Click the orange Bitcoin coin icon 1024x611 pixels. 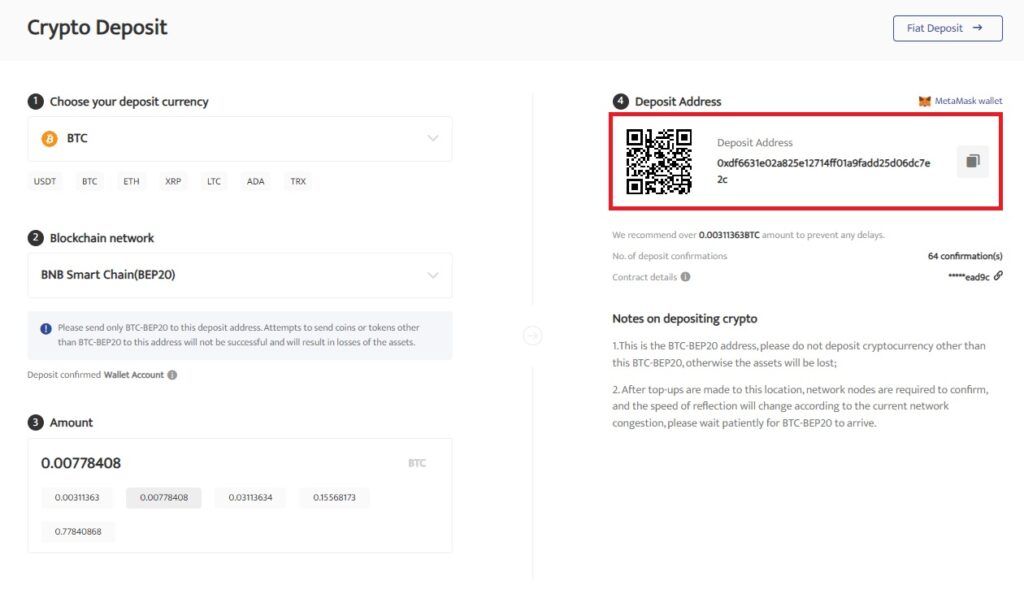click(50, 138)
